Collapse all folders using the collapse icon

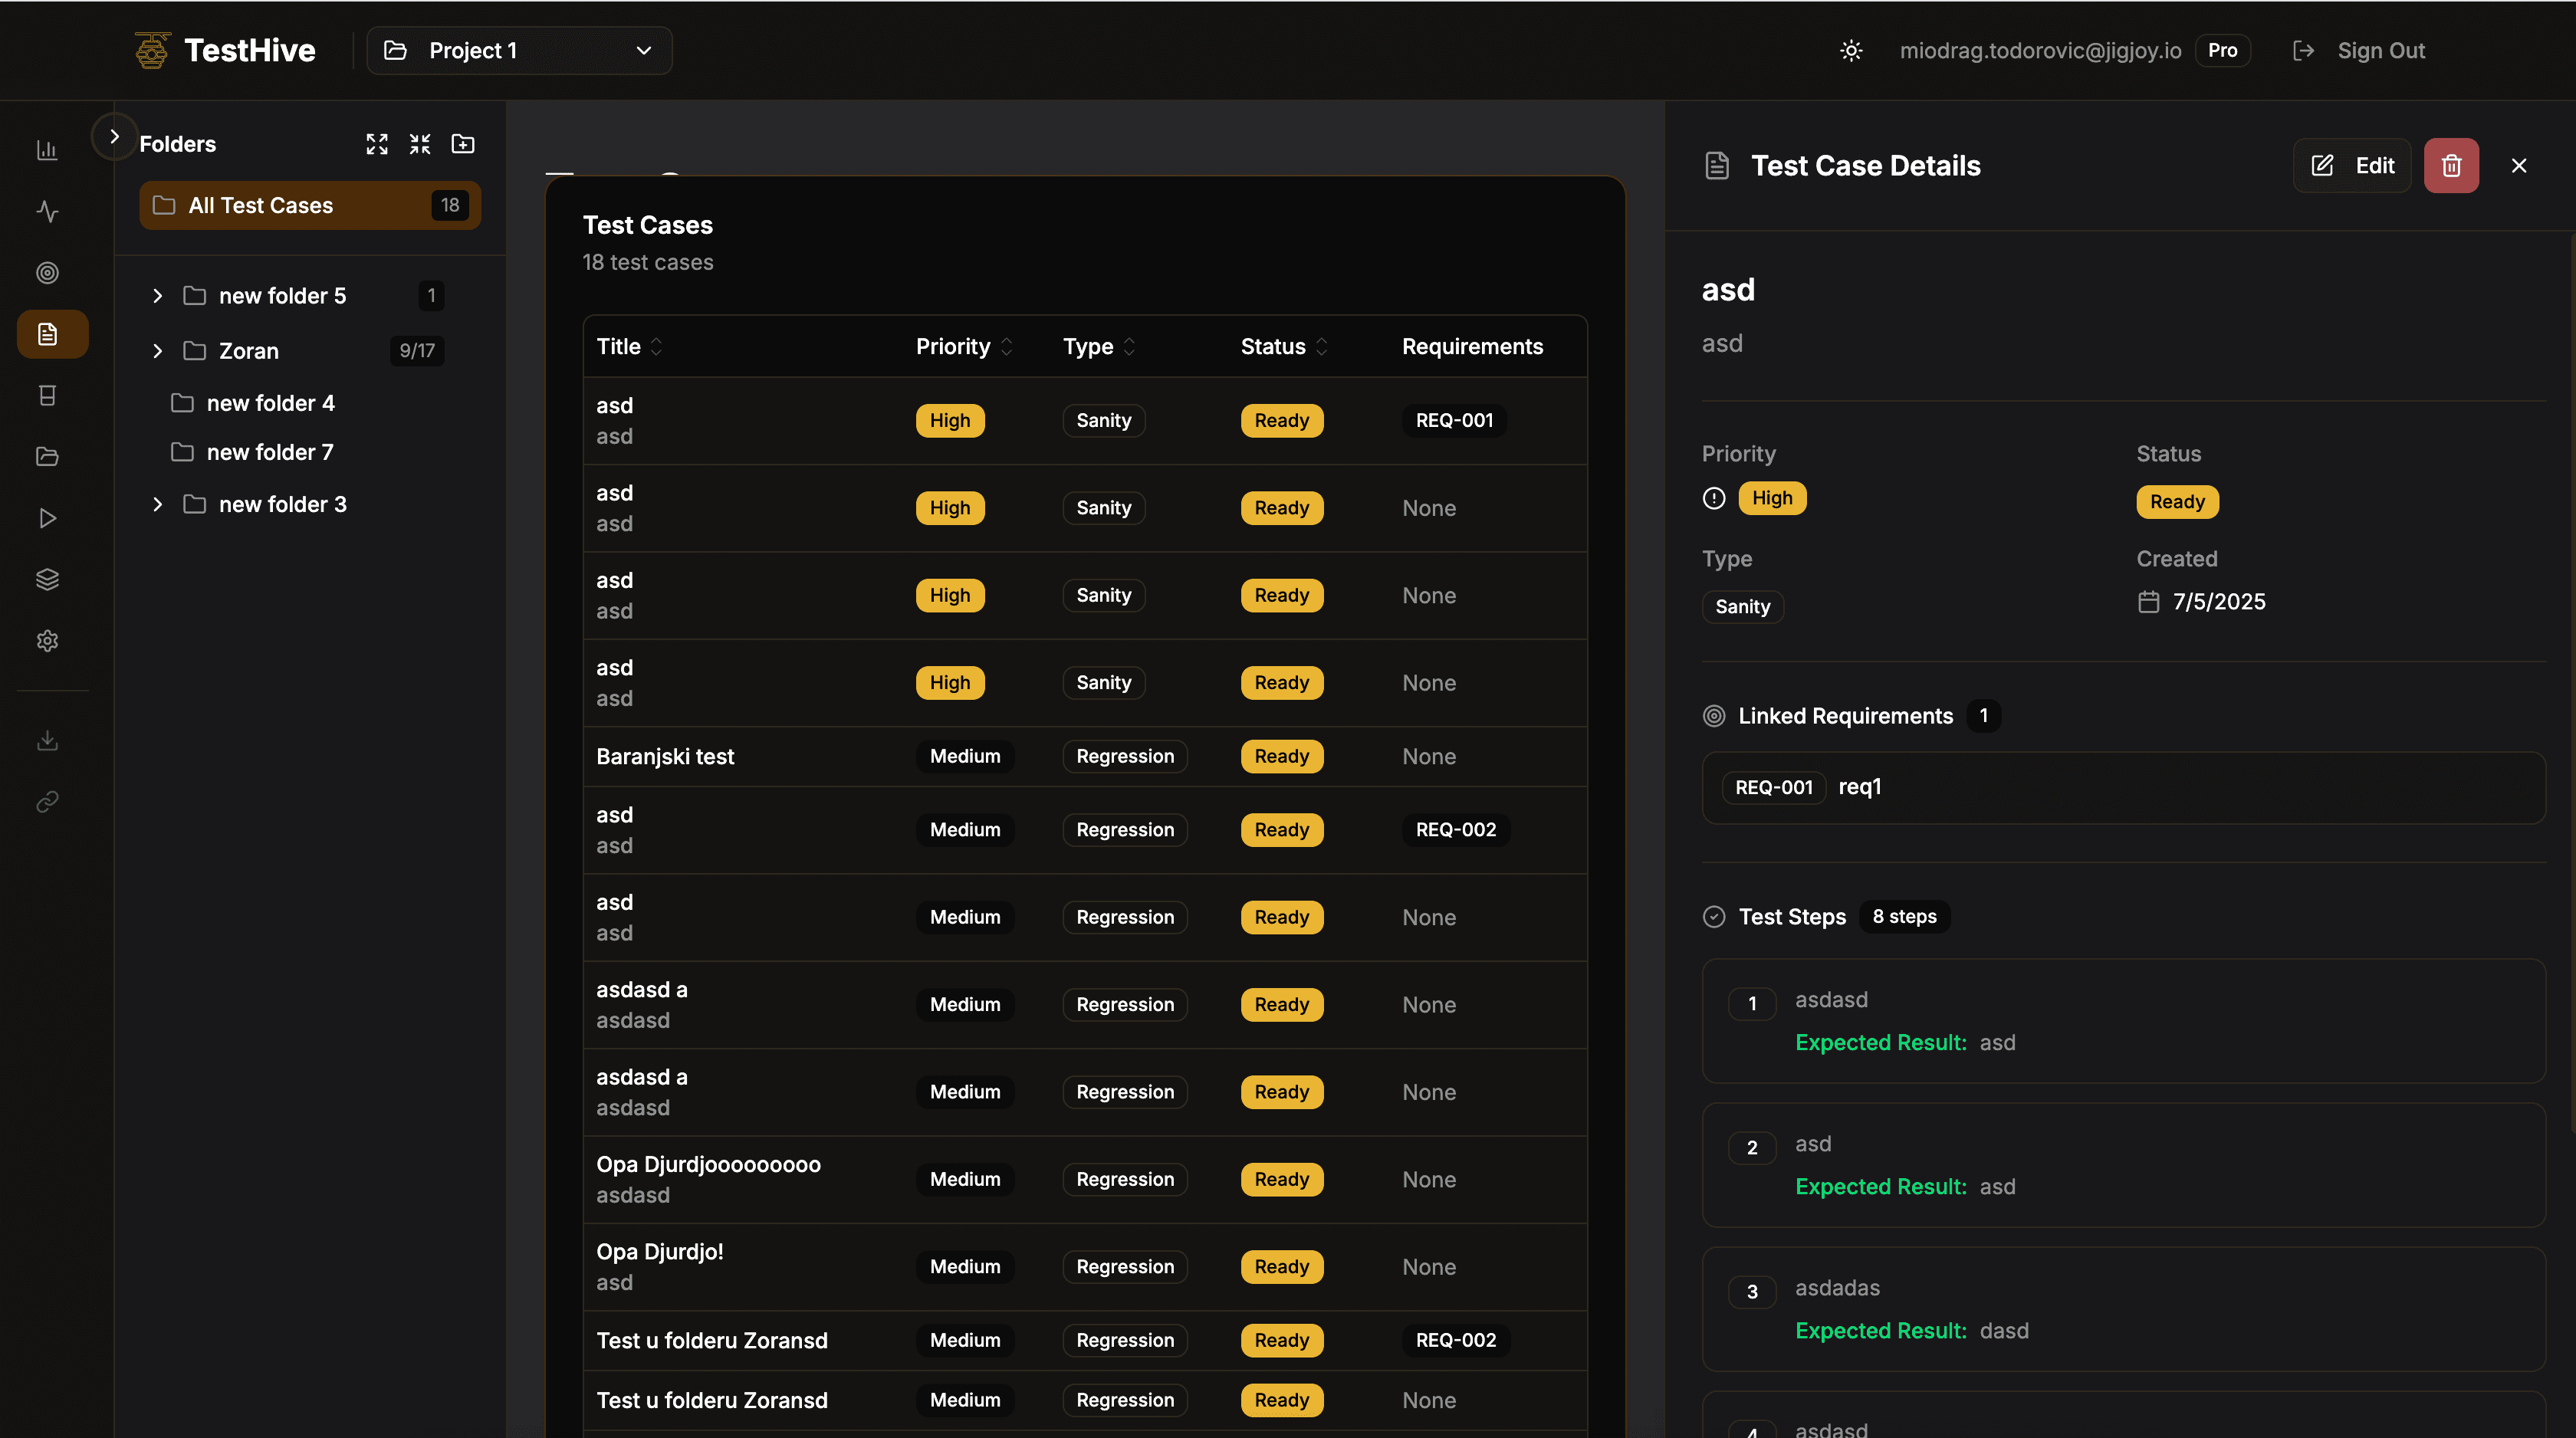point(420,144)
